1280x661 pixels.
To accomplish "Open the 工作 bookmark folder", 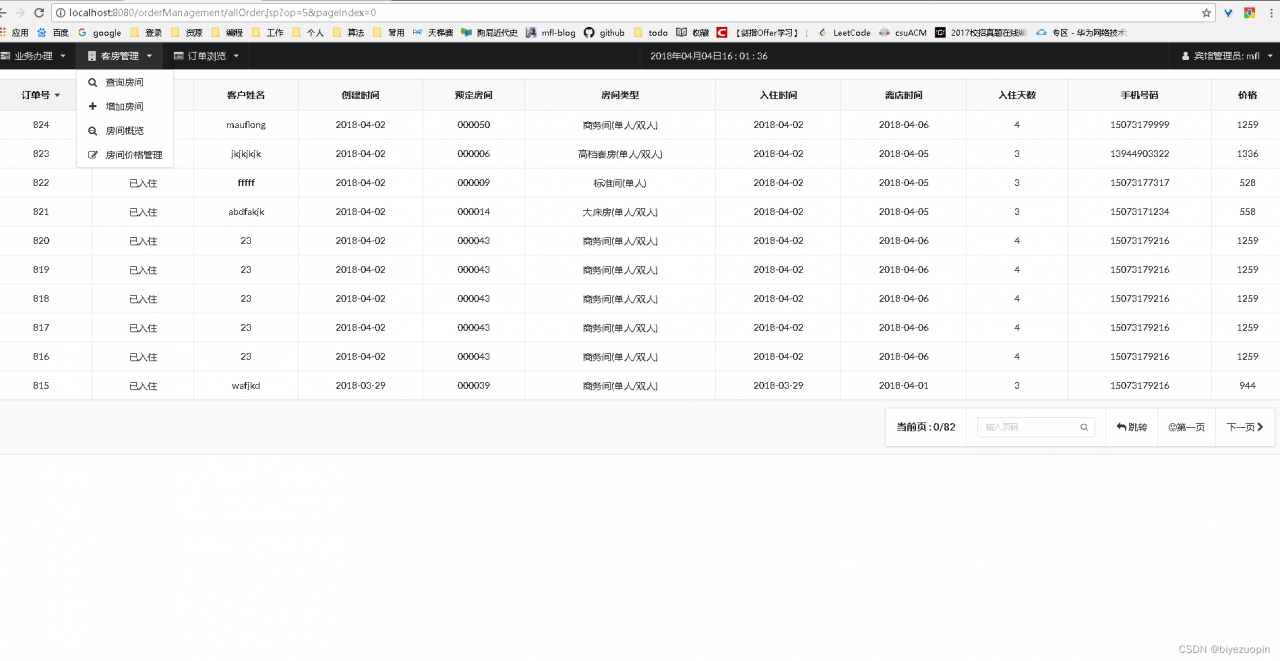I will (268, 32).
